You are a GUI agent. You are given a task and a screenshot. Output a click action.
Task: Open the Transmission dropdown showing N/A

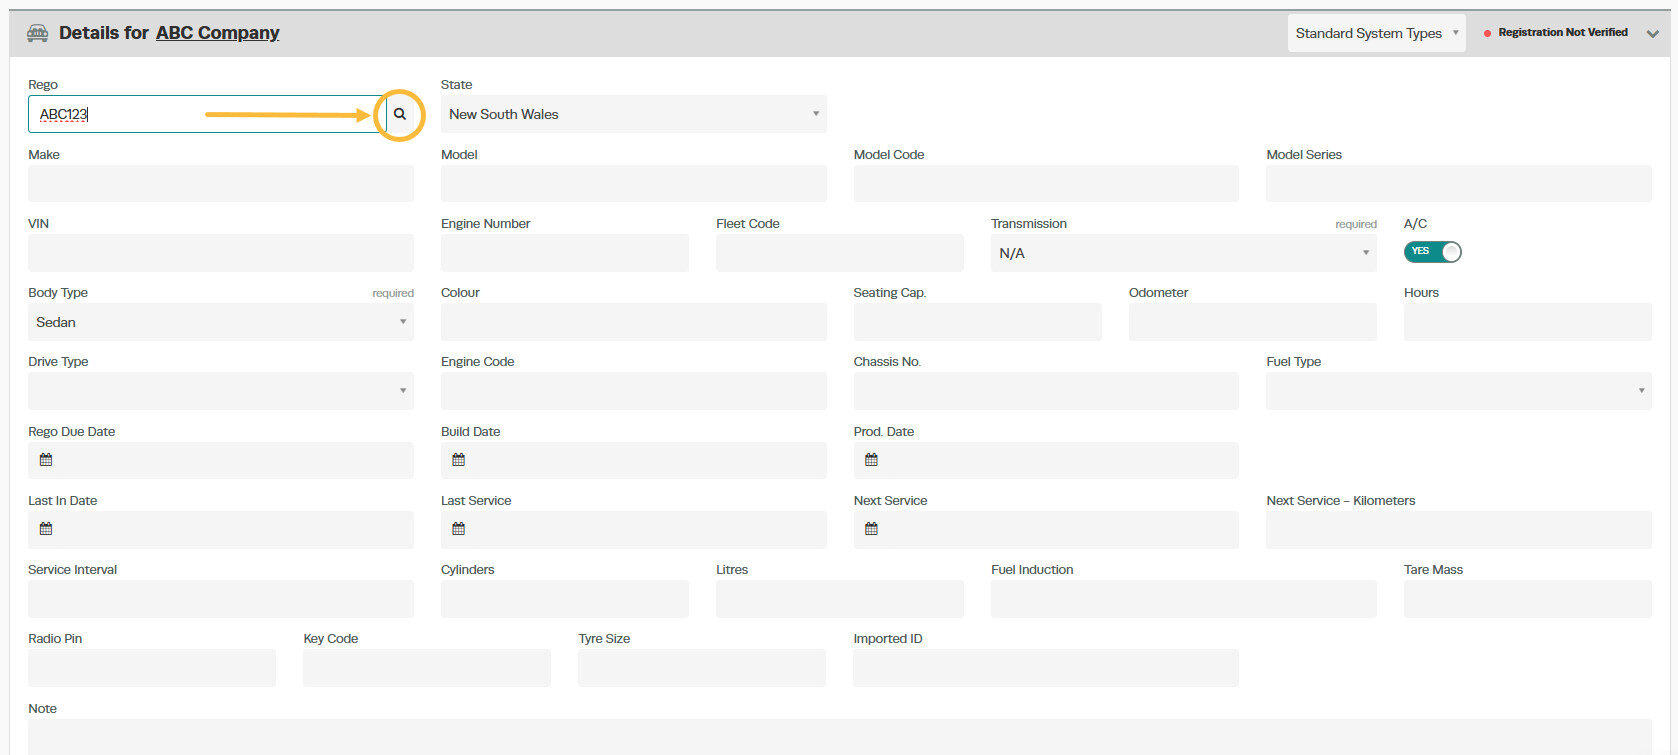click(1184, 253)
